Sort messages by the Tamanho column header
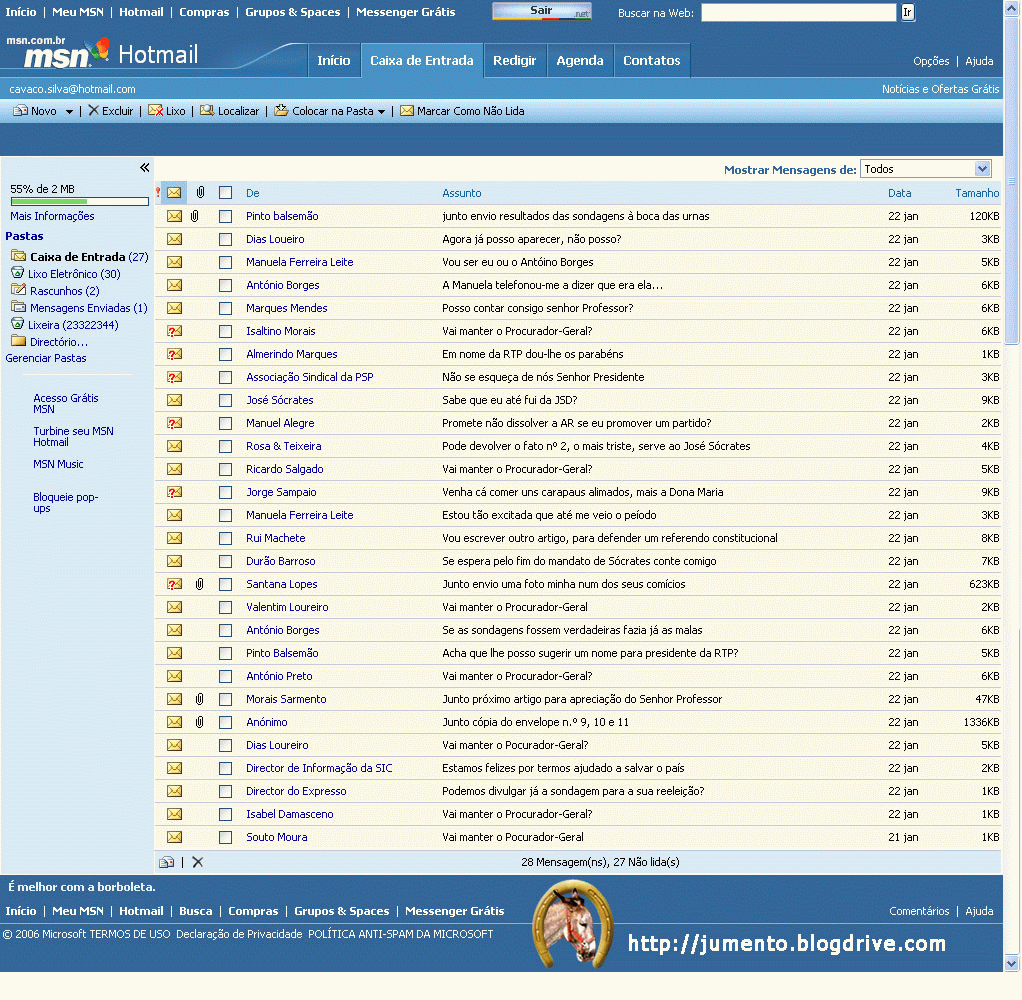1022x1000 pixels. (x=977, y=193)
